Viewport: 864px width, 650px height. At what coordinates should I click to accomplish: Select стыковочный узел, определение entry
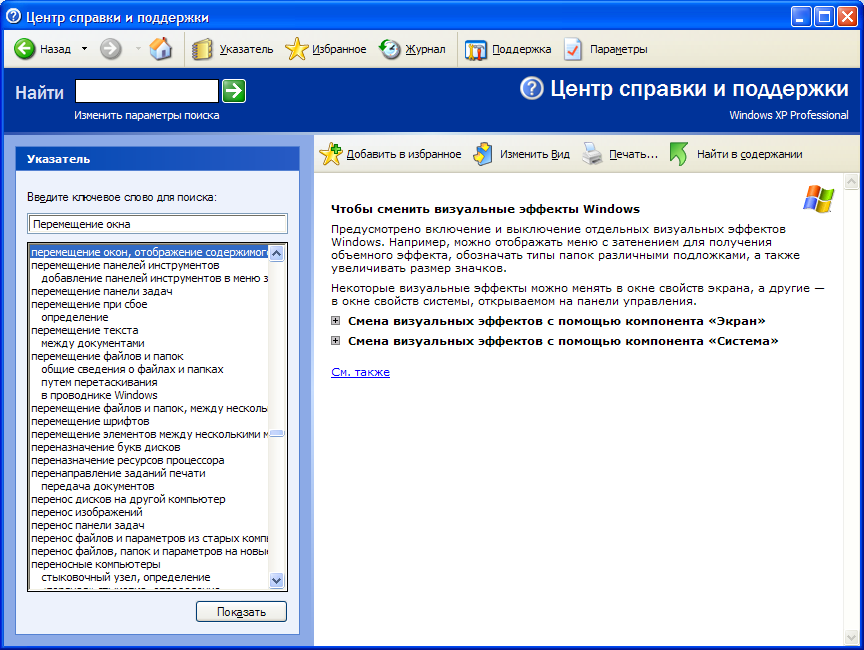[126, 577]
